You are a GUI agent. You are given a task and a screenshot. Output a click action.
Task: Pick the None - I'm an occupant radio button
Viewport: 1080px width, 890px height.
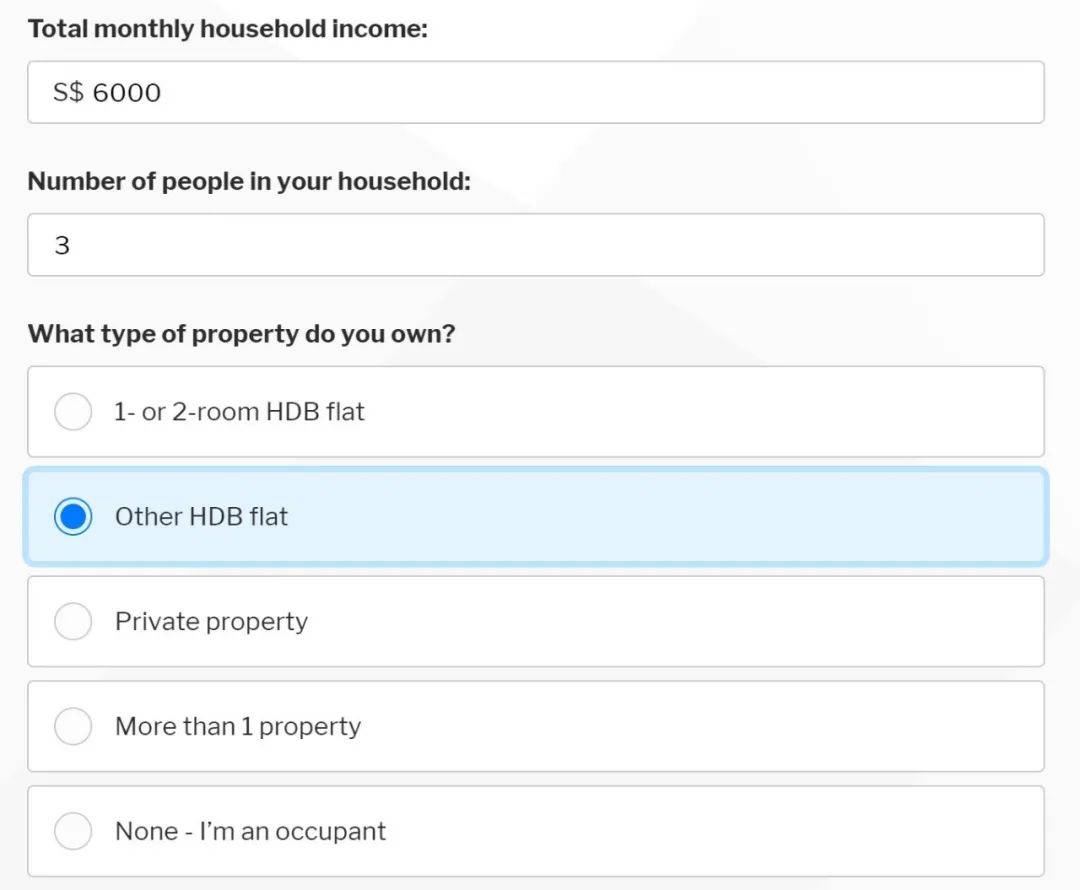tap(73, 831)
